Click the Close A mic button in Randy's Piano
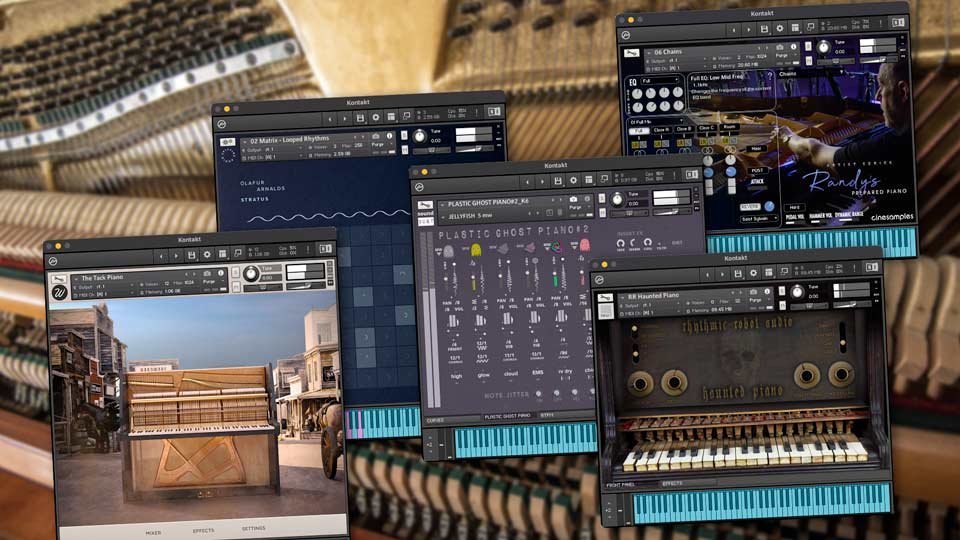The height and width of the screenshot is (540, 960). pos(662,130)
